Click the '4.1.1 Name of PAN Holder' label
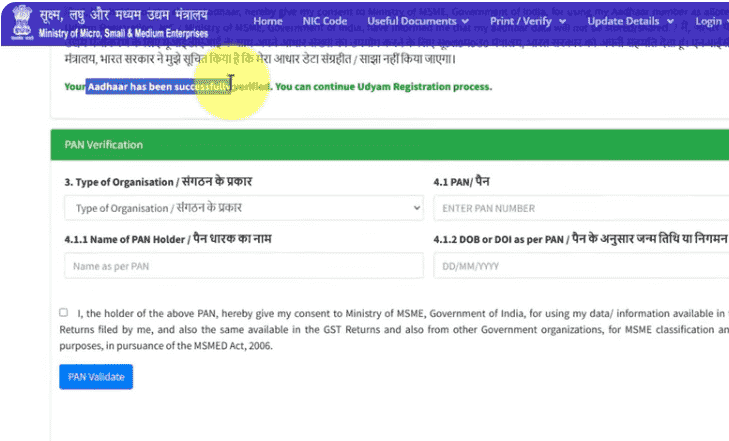This screenshot has height=441, width=729. click(167, 239)
